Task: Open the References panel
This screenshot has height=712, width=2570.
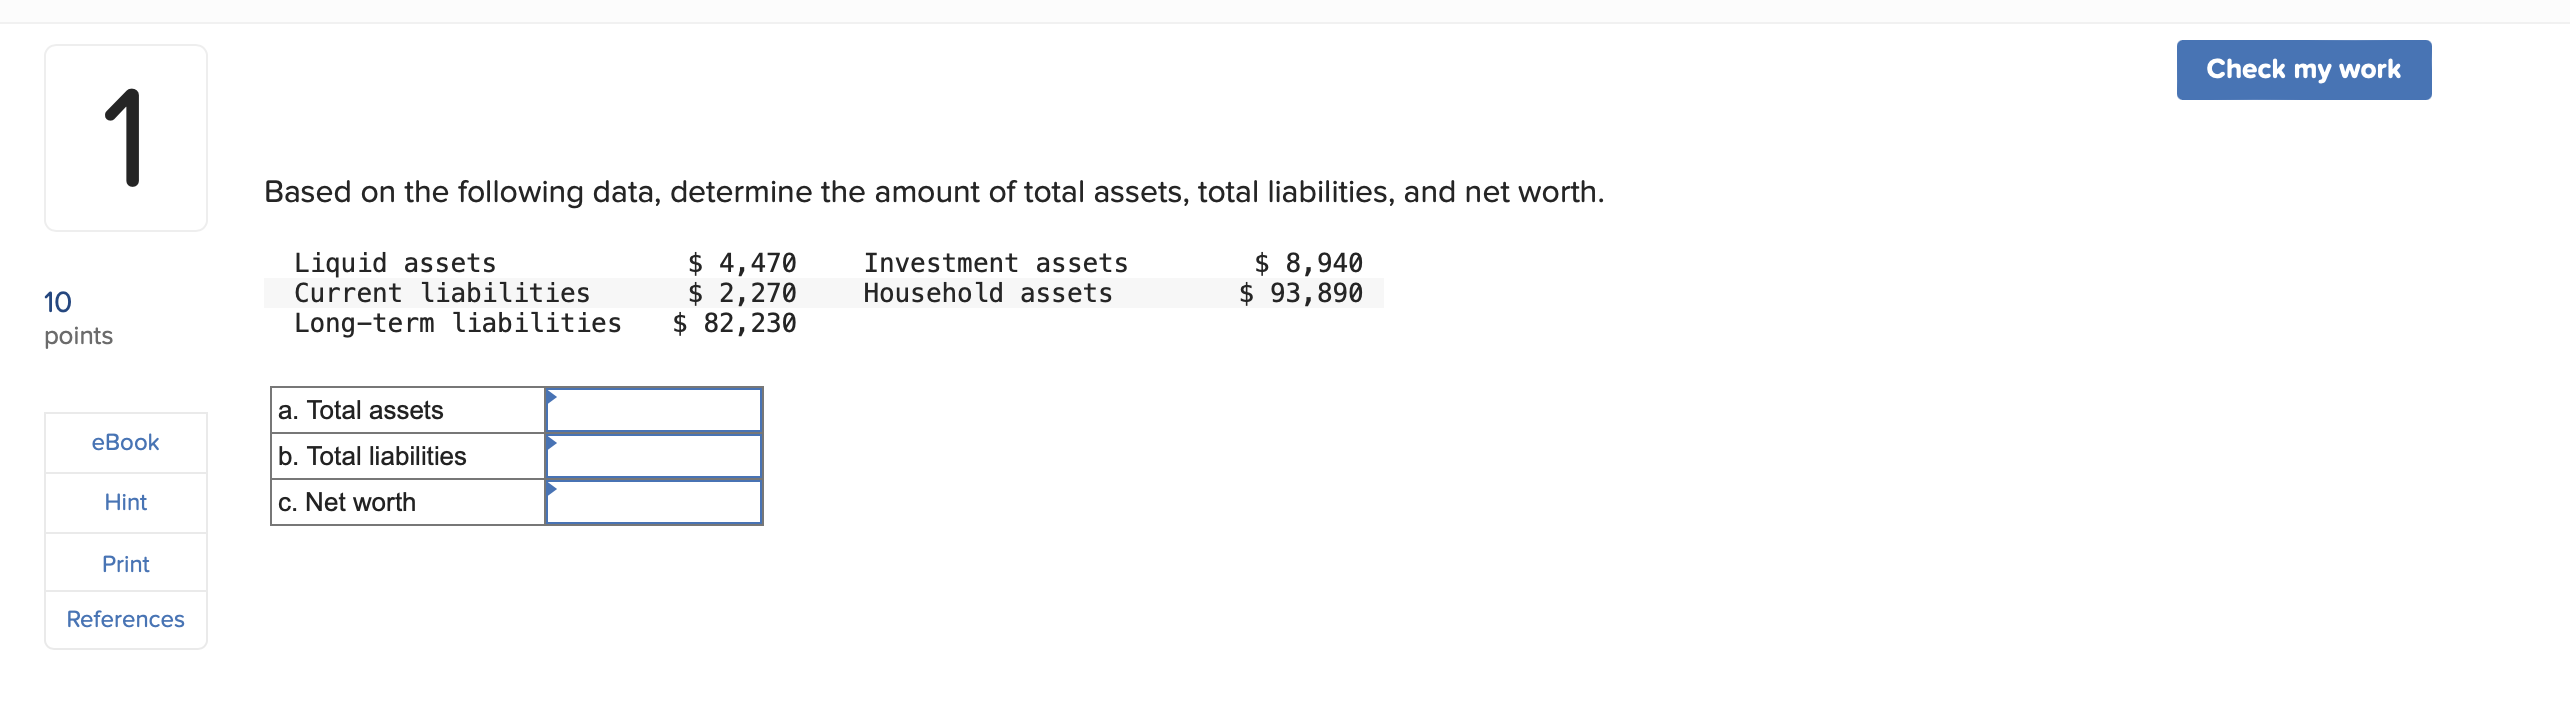Action: (125, 619)
